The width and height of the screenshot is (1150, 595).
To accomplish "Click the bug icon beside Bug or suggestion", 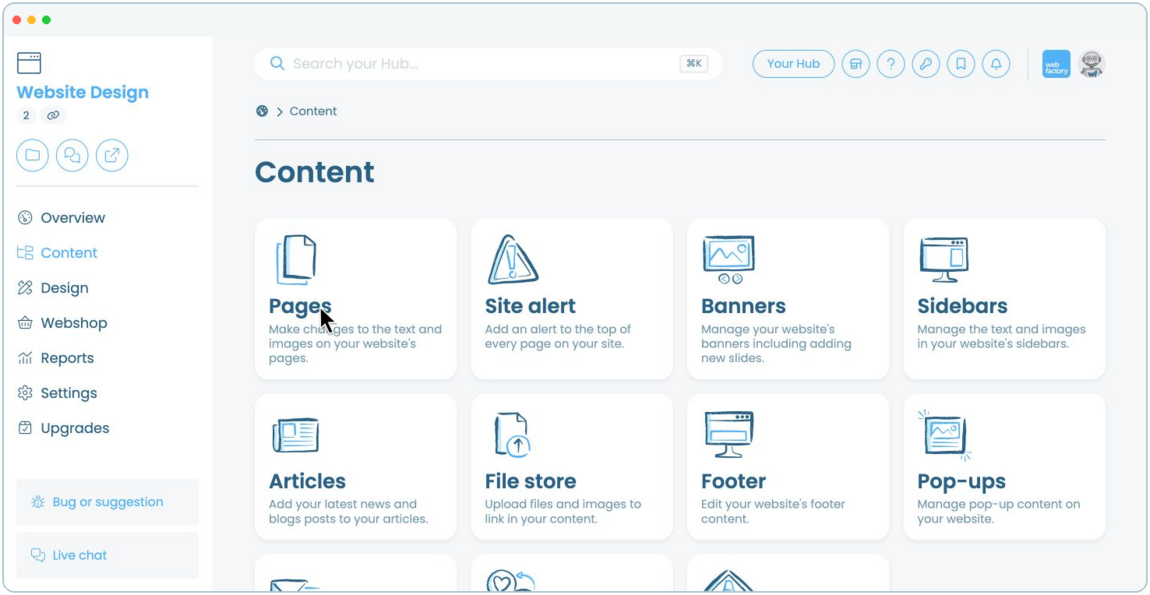I will coord(38,503).
